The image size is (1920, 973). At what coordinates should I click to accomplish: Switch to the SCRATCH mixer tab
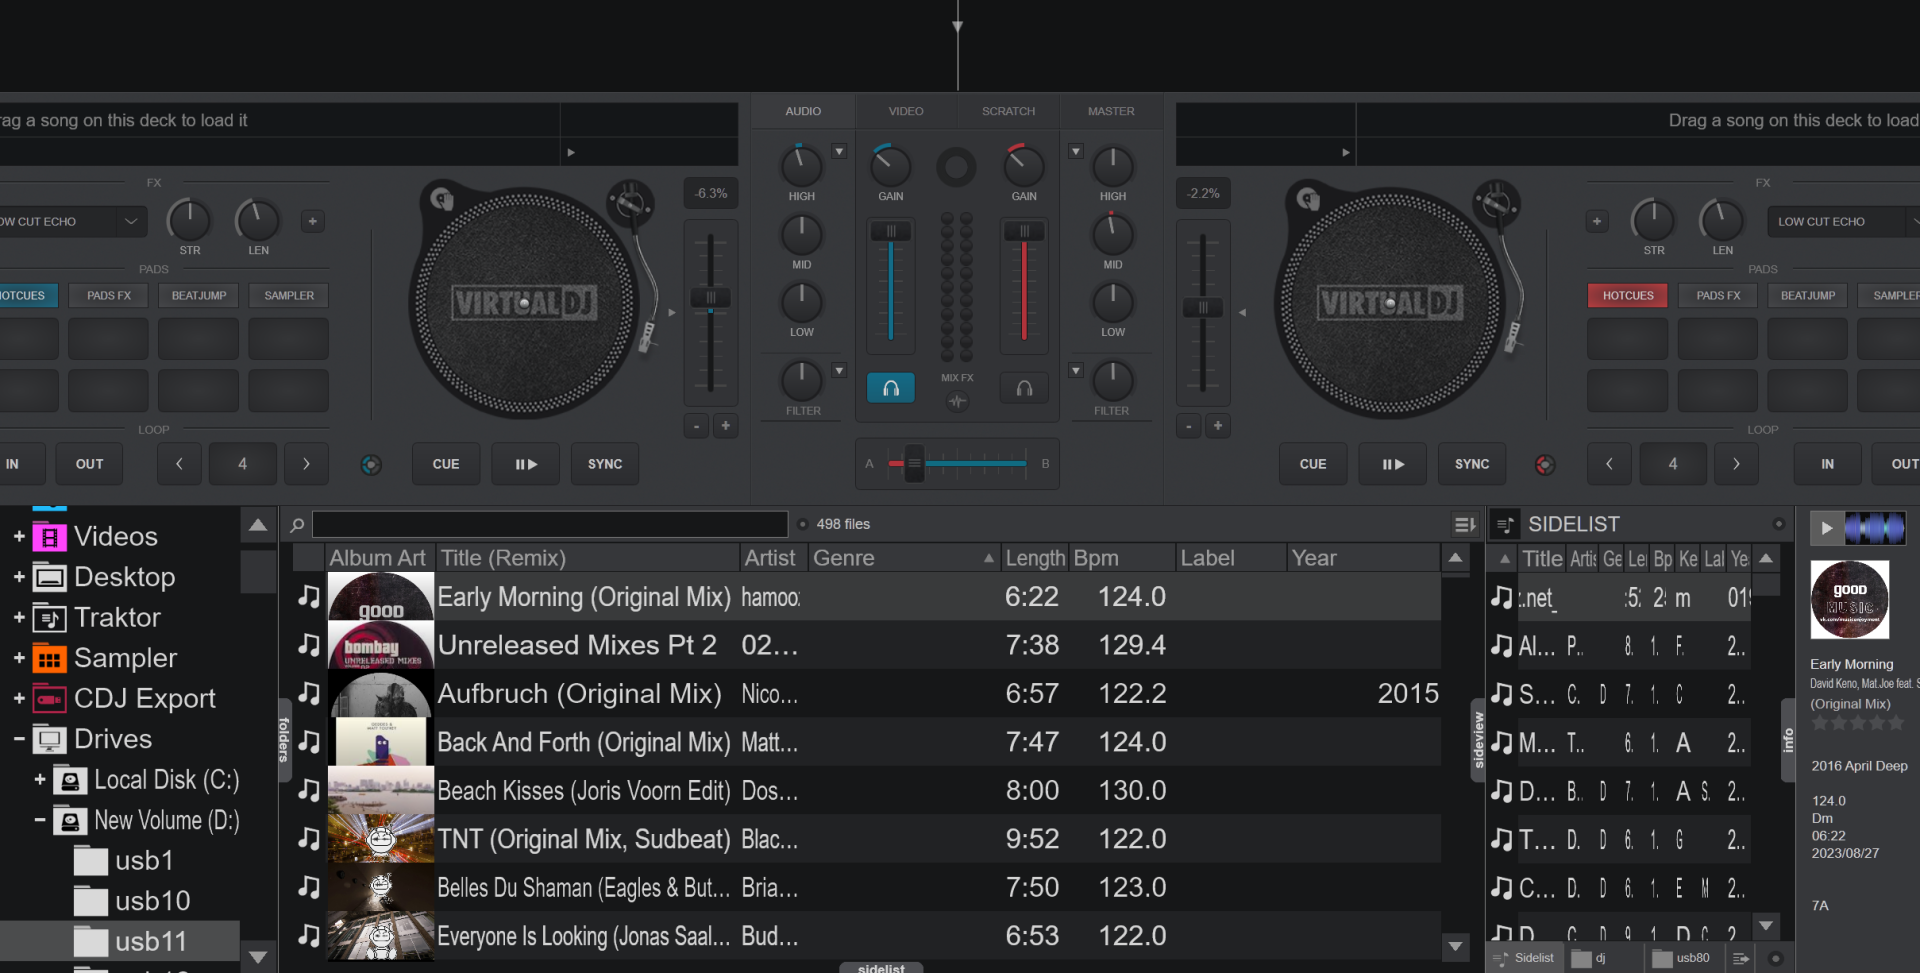pos(1008,111)
